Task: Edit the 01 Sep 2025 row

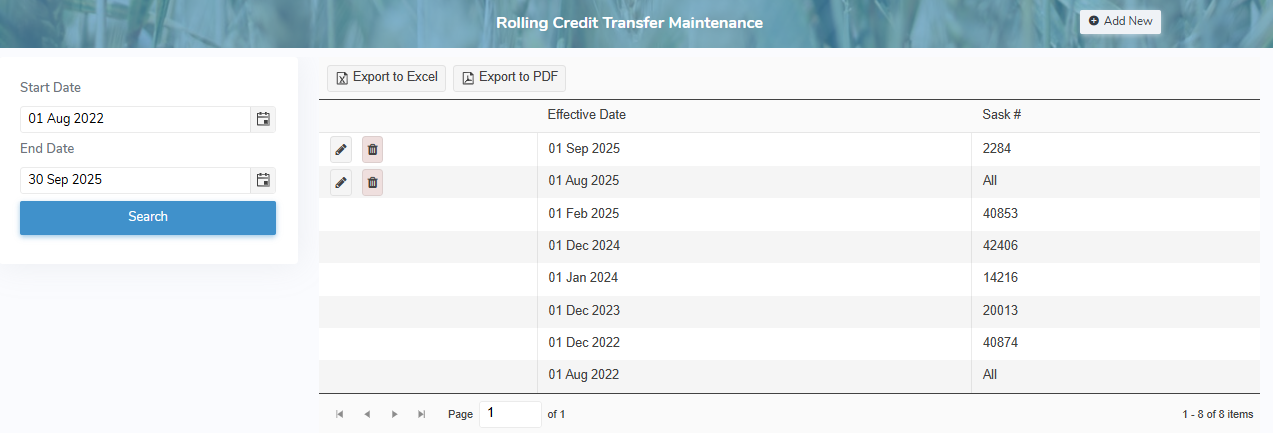Action: pyautogui.click(x=341, y=149)
